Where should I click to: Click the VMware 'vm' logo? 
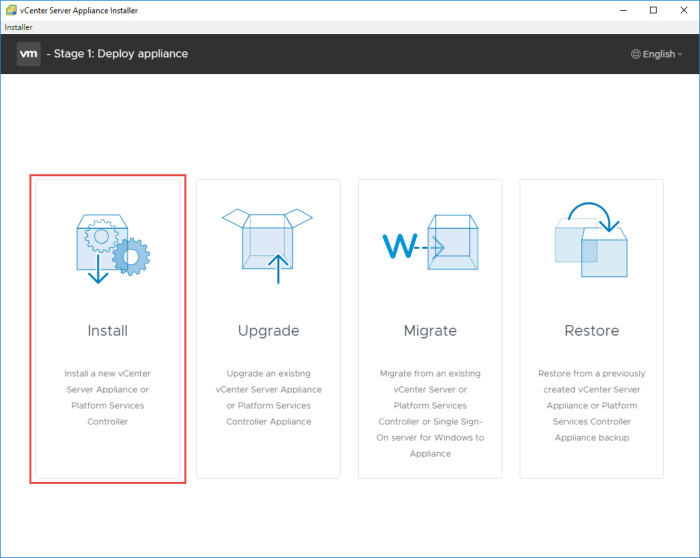tap(29, 54)
